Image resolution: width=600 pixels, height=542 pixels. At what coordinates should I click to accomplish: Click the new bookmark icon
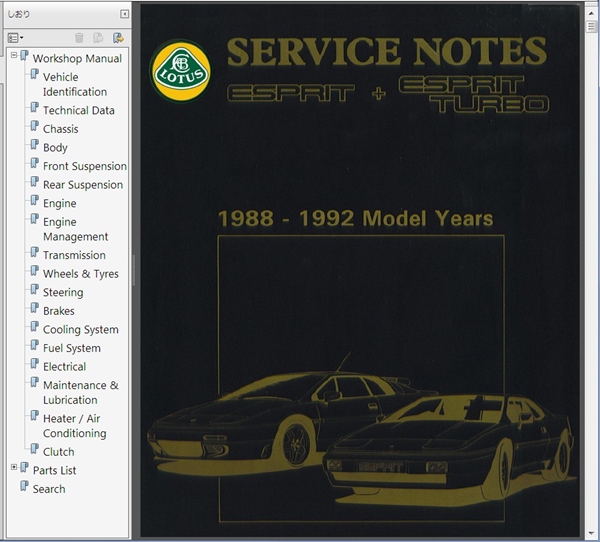pos(98,38)
